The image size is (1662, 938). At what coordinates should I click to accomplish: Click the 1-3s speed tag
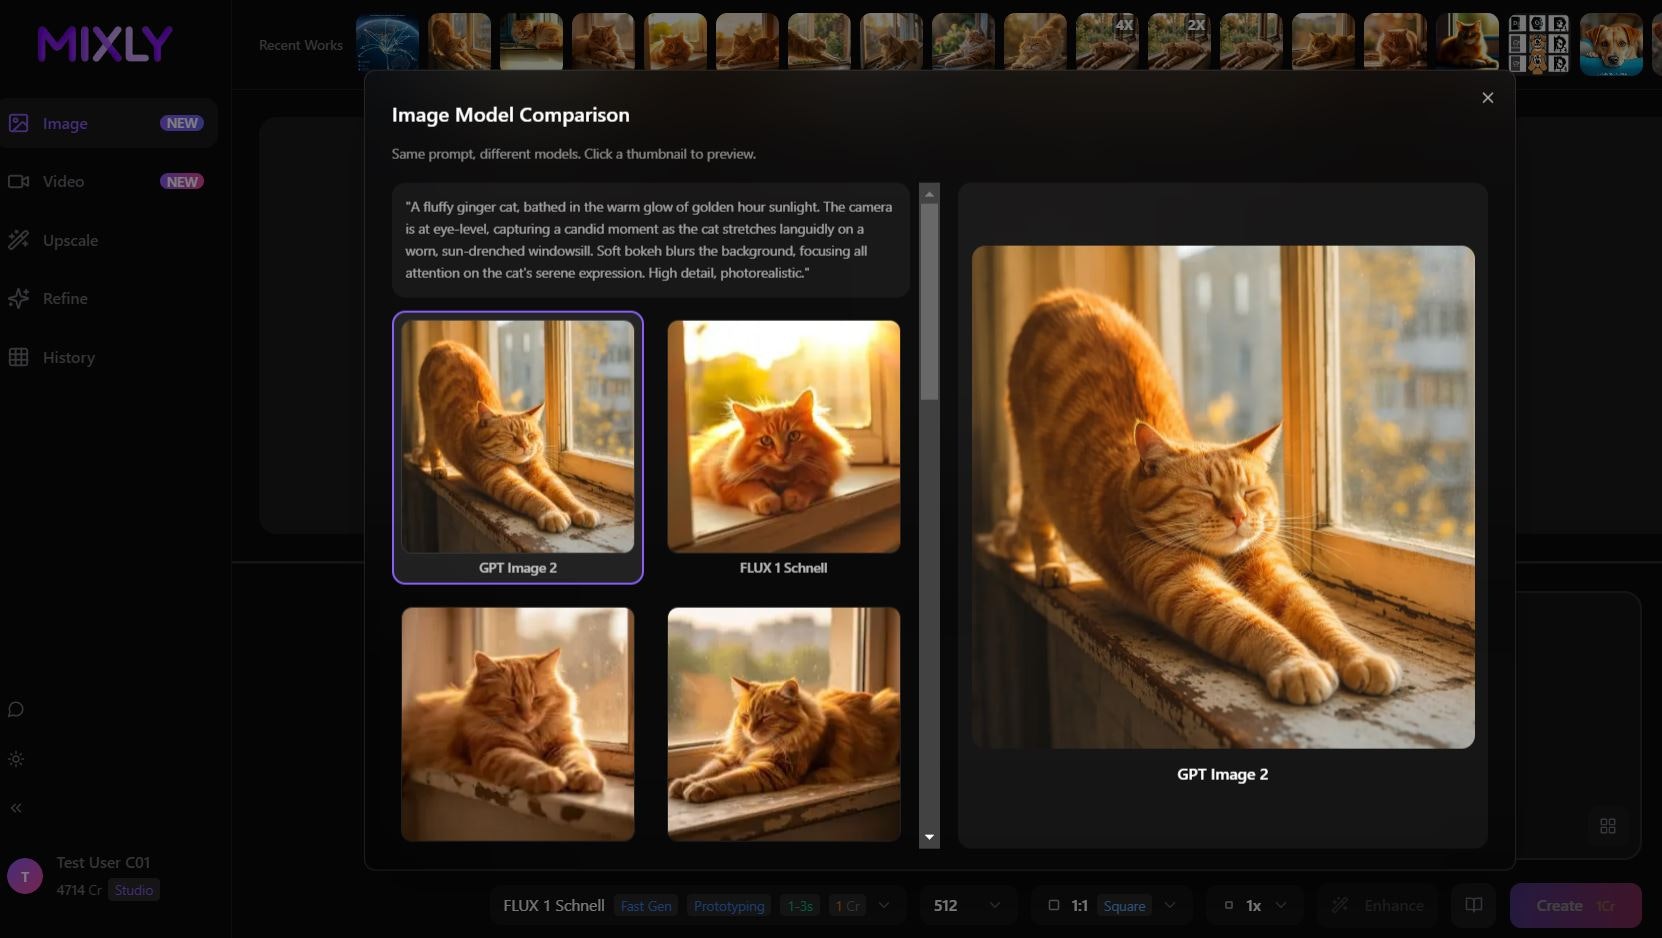pos(800,906)
